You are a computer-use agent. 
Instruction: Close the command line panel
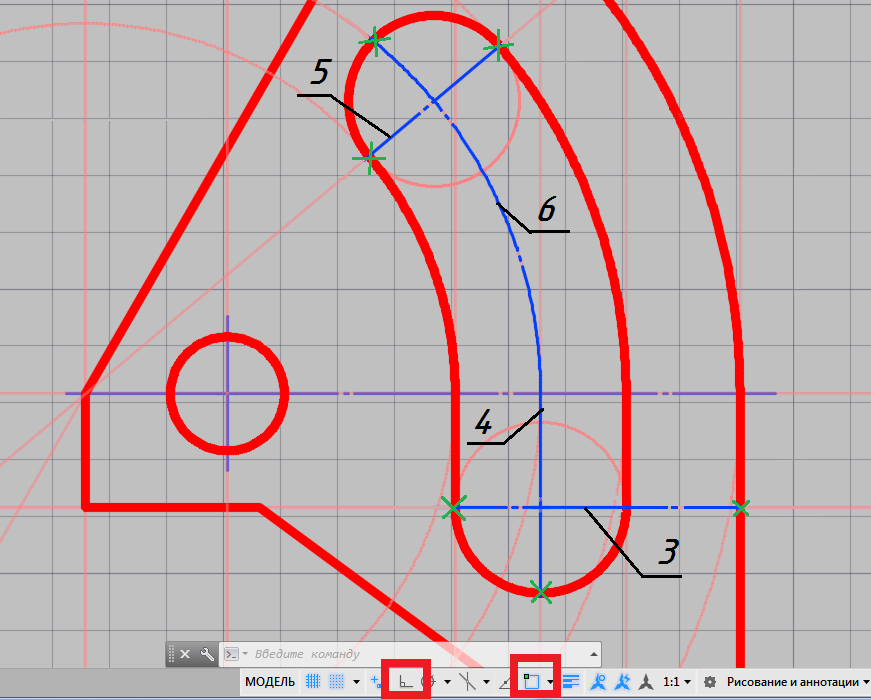185,654
